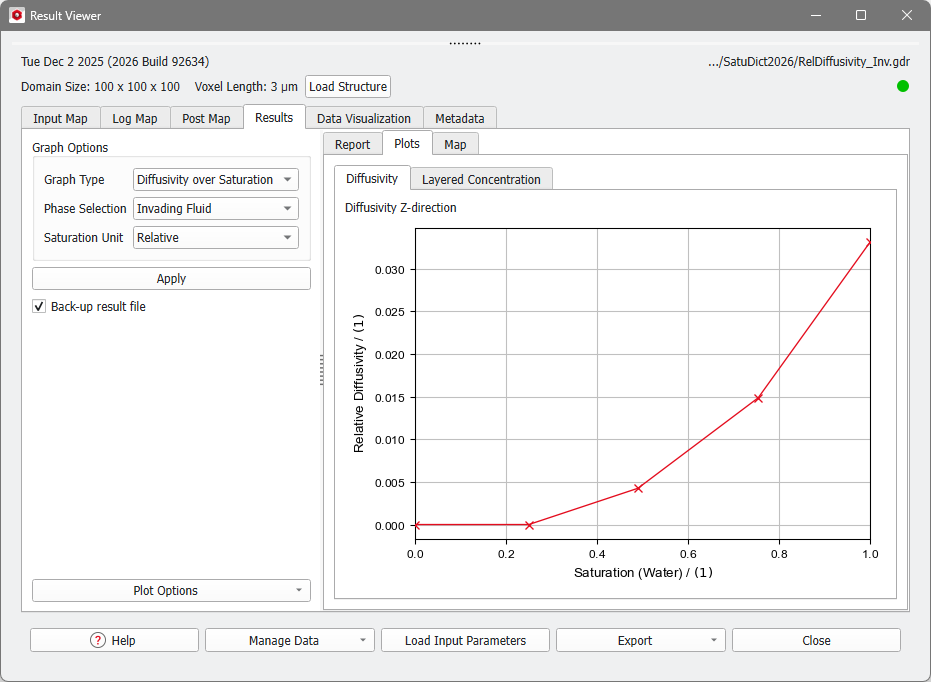
Task: Expand the Plot Options menu
Action: point(170,590)
